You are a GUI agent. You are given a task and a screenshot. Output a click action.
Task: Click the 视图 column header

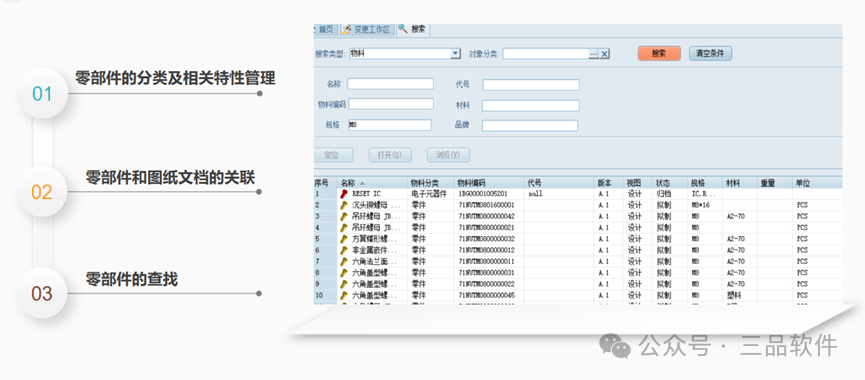(x=638, y=183)
